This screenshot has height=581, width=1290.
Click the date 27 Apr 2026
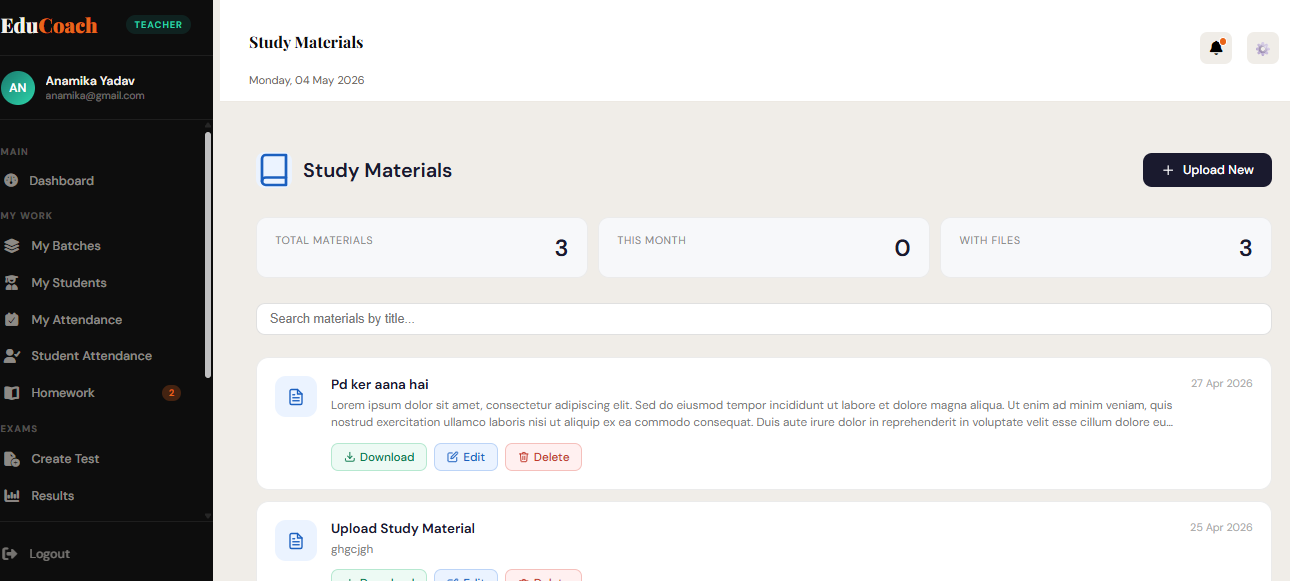(1221, 383)
